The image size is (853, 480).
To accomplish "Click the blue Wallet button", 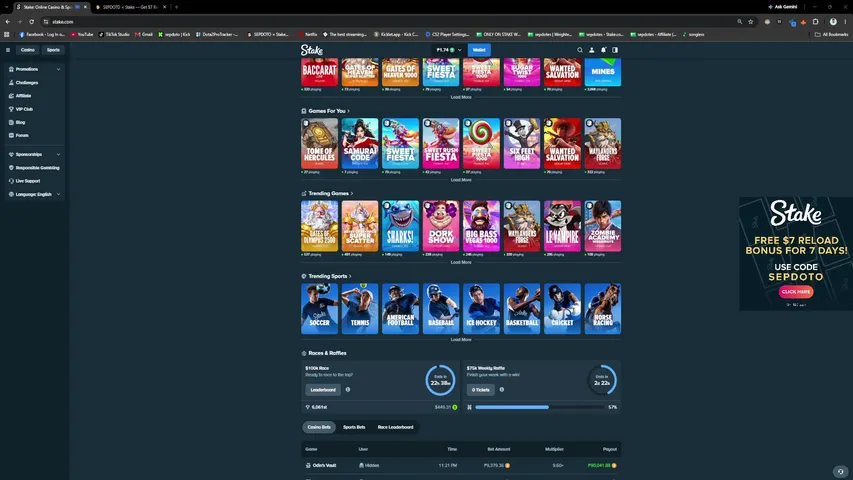I will [x=479, y=50].
